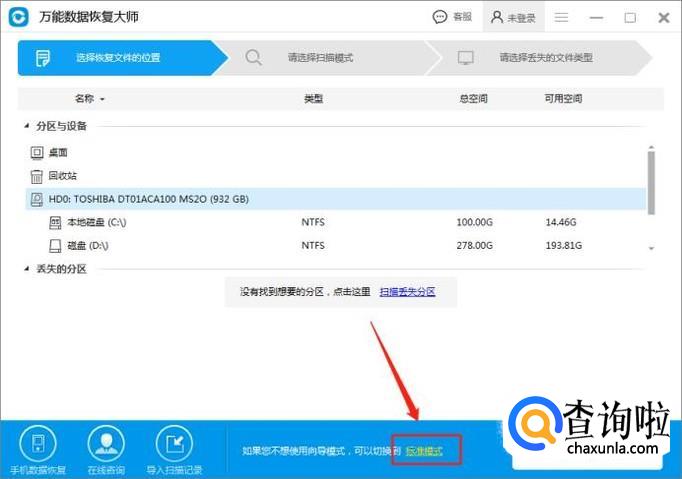Click the 客服 label in the title bar
Viewport: 682px width, 479px height.
[x=462, y=17]
